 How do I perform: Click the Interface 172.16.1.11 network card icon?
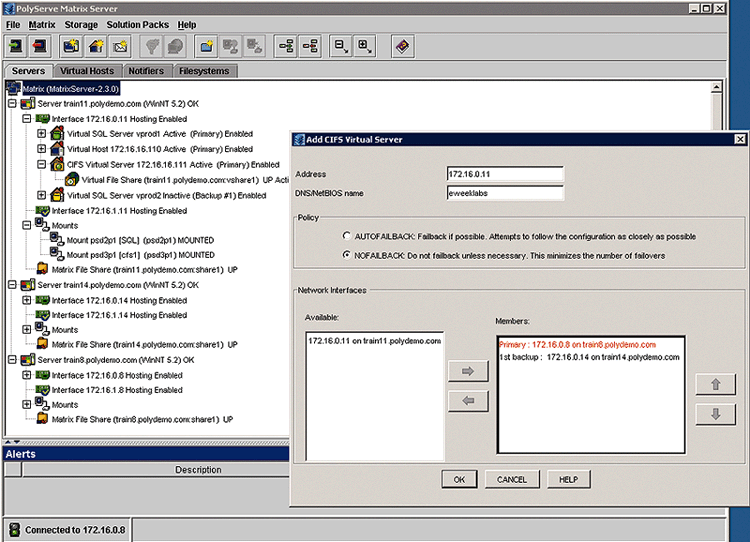coord(43,210)
